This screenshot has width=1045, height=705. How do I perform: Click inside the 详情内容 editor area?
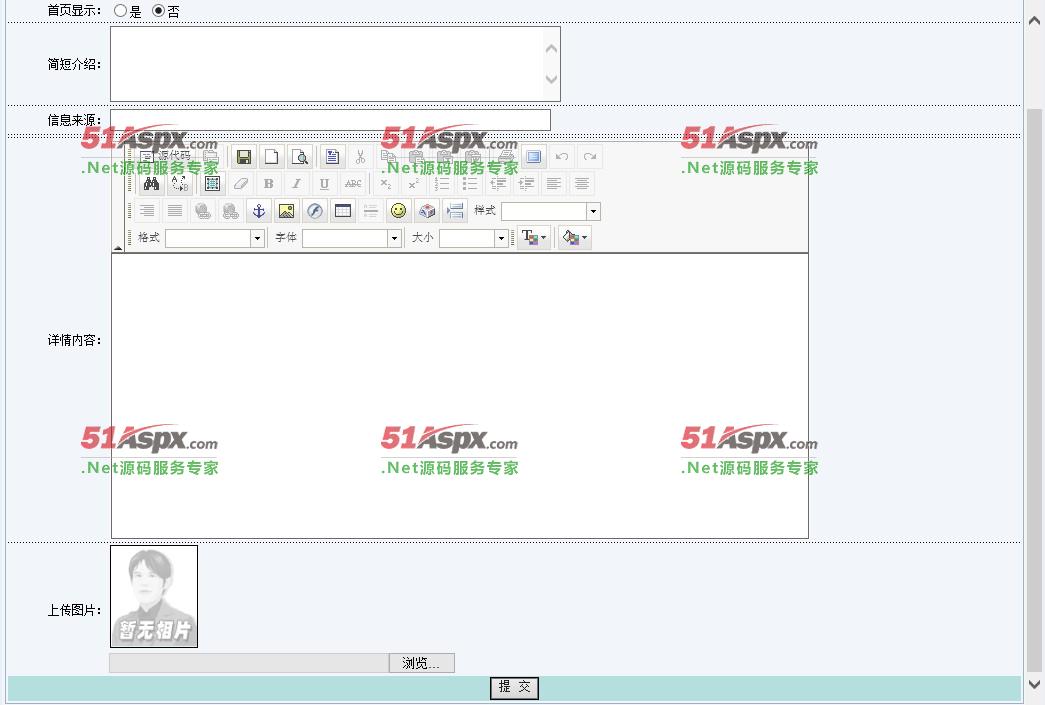[x=460, y=396]
